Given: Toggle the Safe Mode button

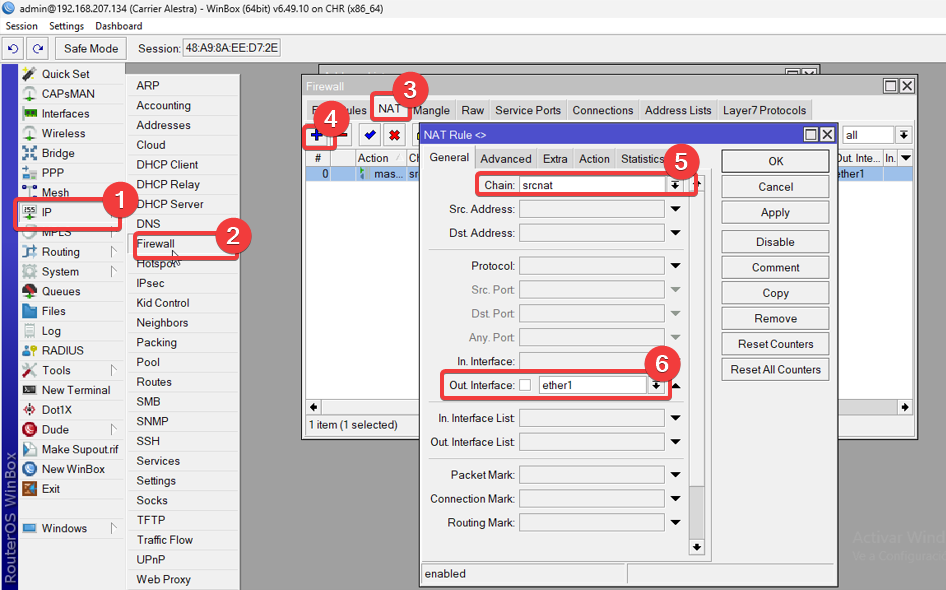Looking at the screenshot, I should coord(91,48).
